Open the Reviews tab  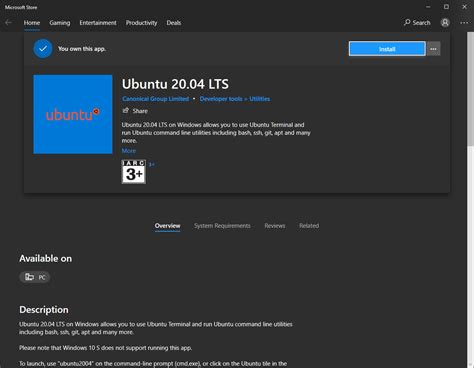tap(275, 226)
